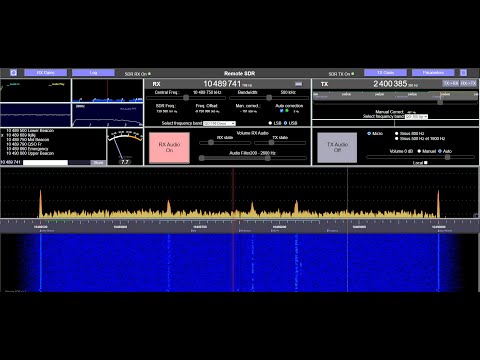Click the refresh icon at top left
The width and height of the screenshot is (480, 360).
pos(13,72)
